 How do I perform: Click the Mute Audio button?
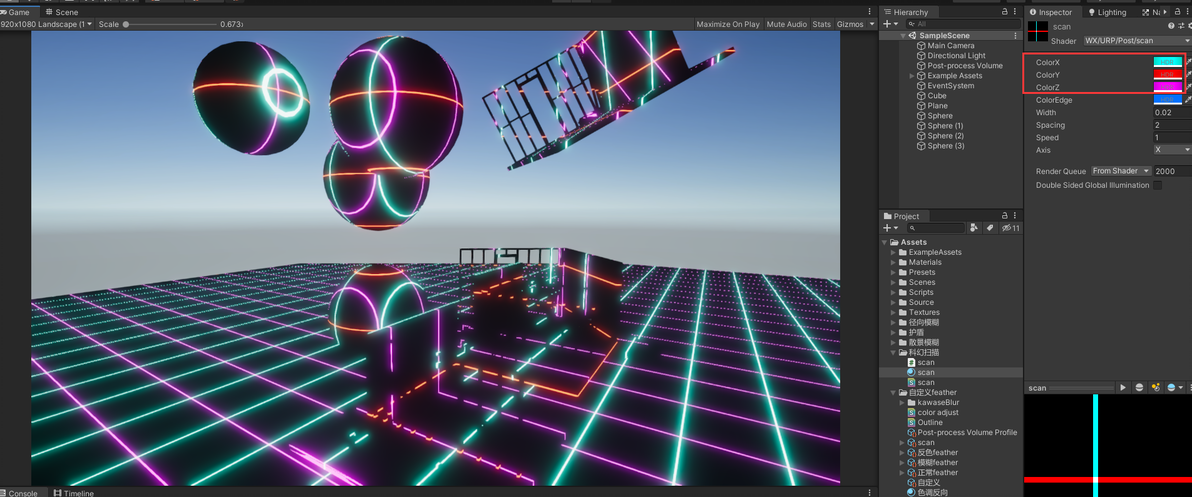(787, 24)
